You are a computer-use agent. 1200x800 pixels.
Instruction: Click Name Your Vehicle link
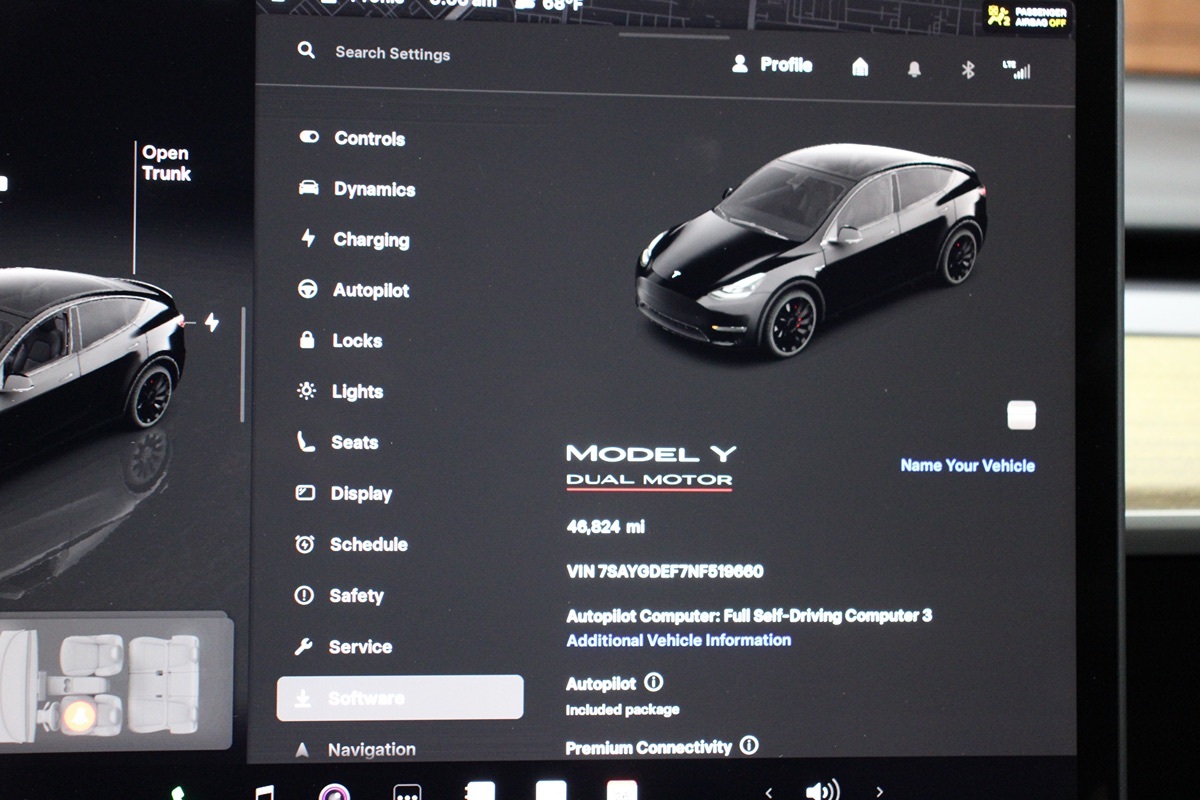(967, 465)
